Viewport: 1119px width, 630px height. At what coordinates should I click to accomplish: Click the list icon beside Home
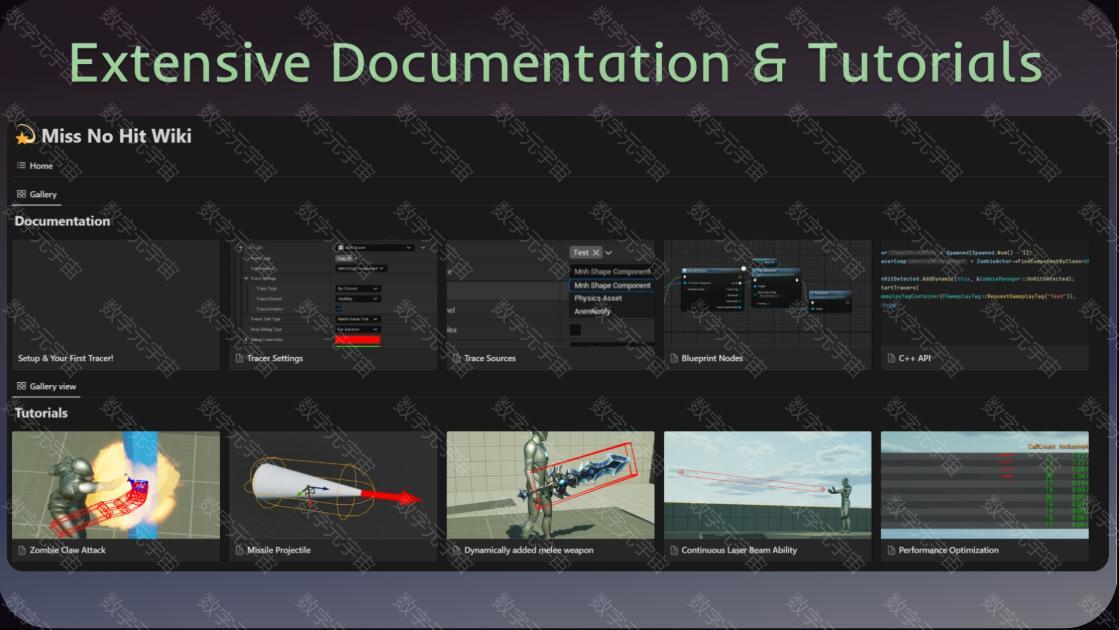[21, 165]
